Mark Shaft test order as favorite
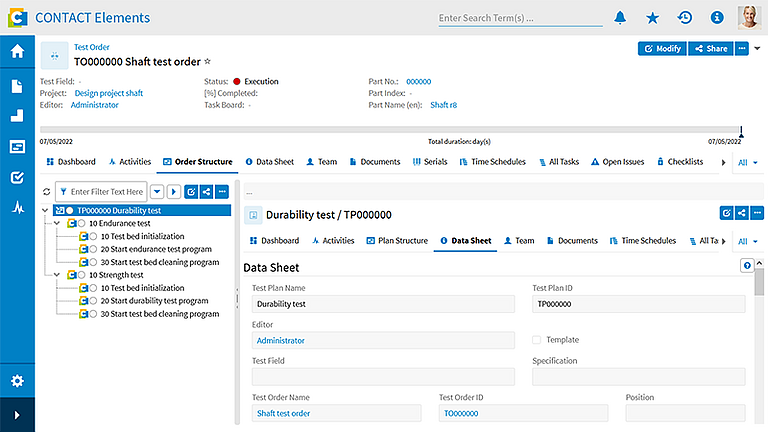 [x=208, y=61]
